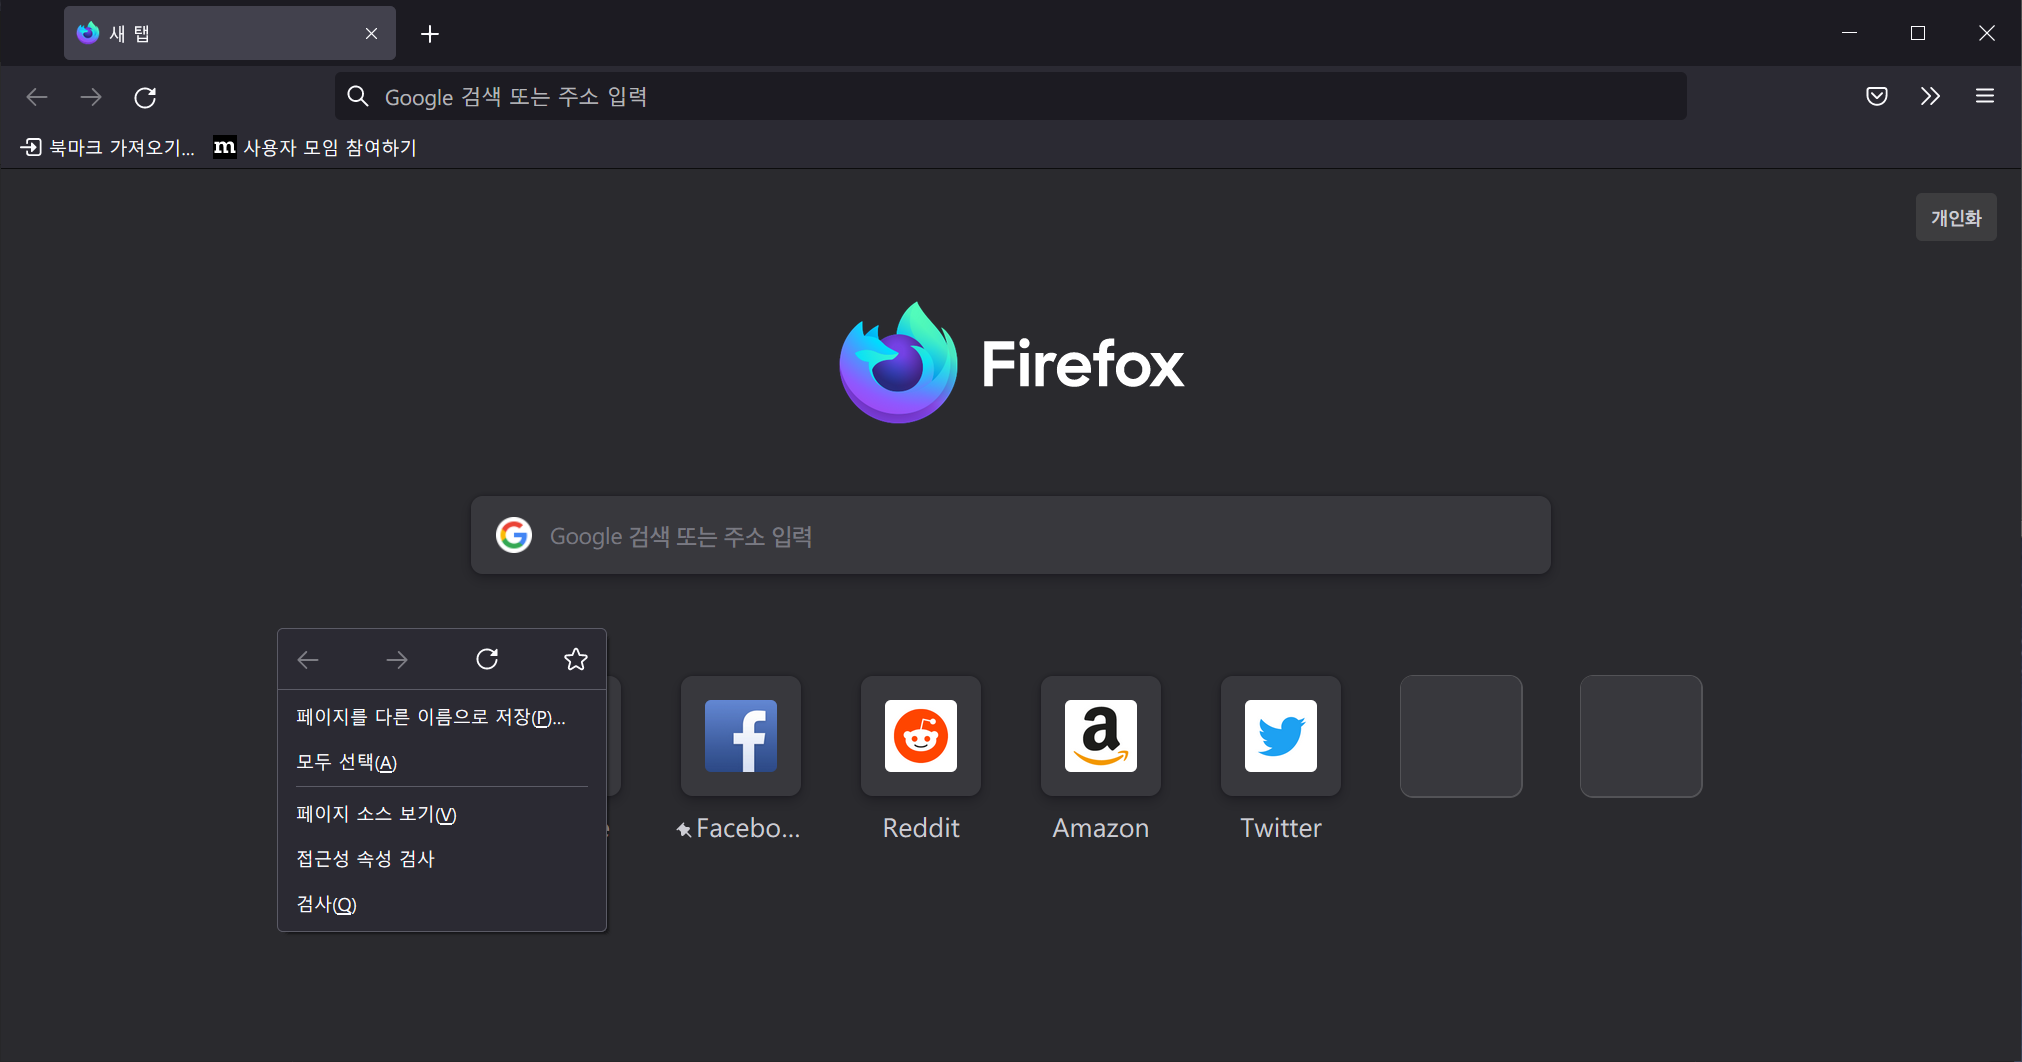Click the toolbar back arrow
2022x1062 pixels.
[37, 97]
